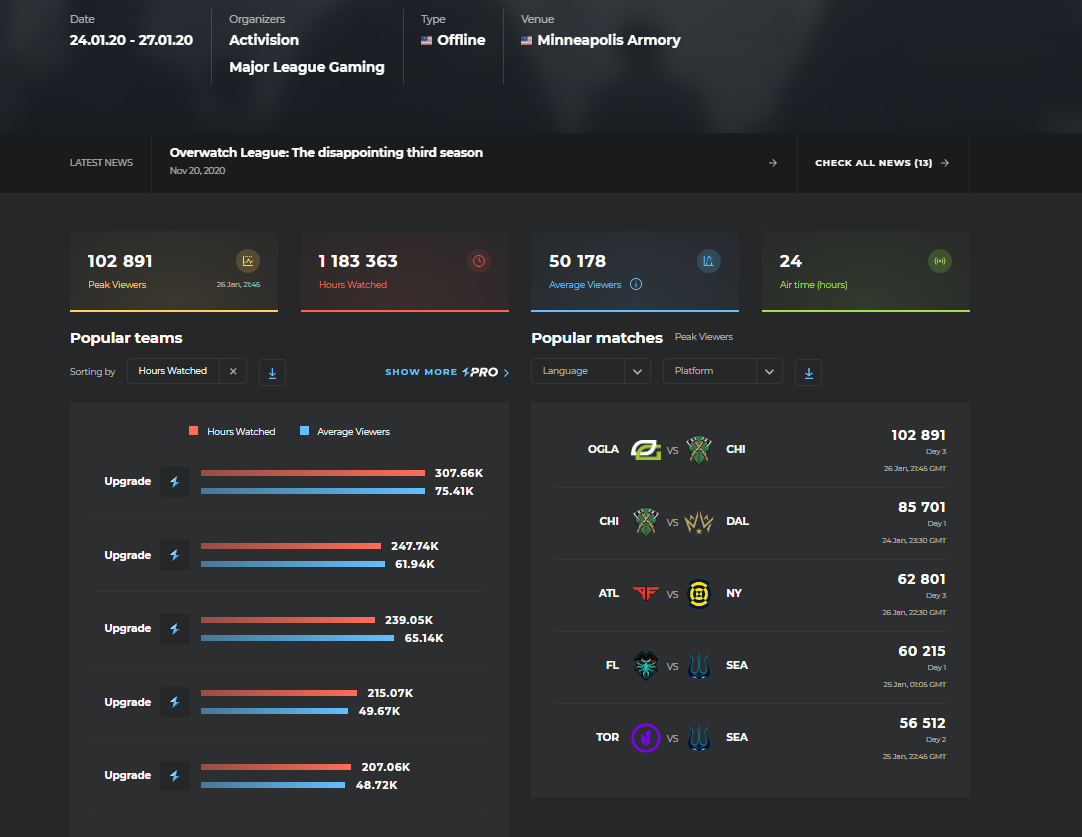Click Upgrade for the 207.06K team
Screen dimensions: 1082x837
128,776
